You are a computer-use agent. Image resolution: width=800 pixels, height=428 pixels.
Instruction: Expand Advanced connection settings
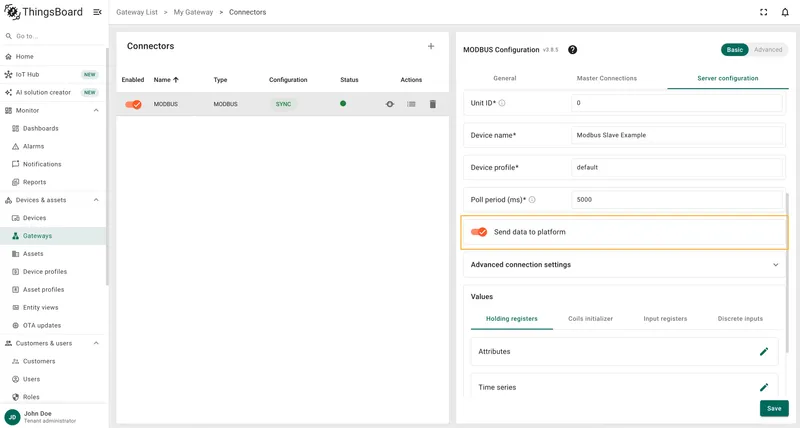(624, 265)
